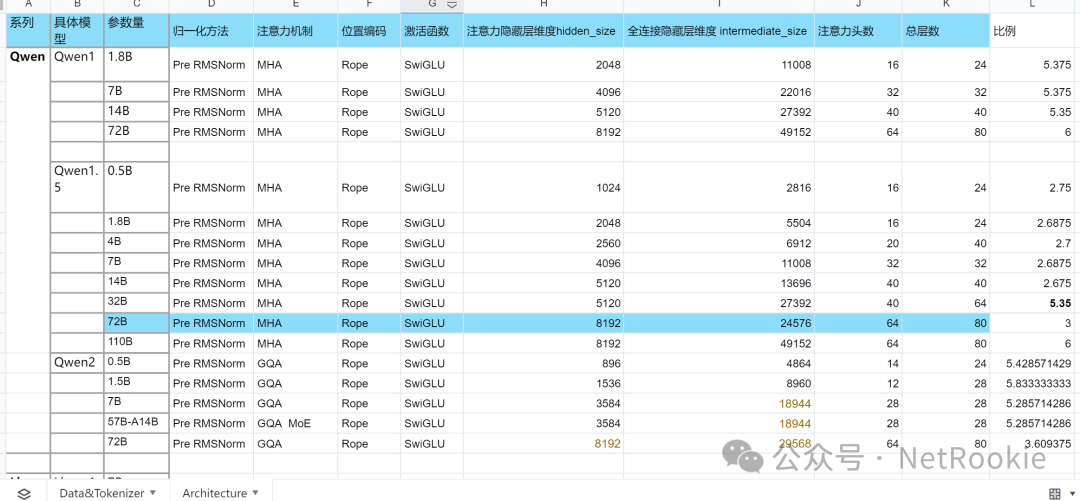Select the 896 hidden size cell

tap(543, 363)
